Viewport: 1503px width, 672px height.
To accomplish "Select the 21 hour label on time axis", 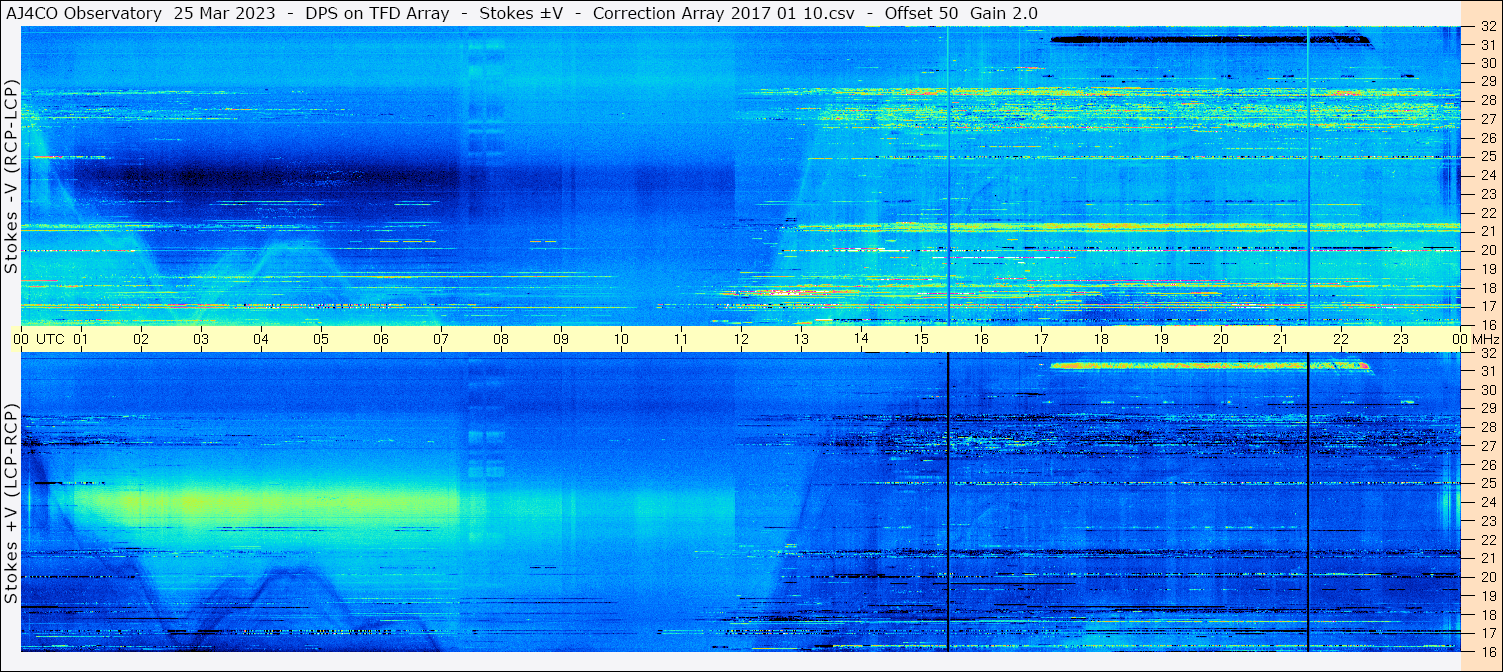I will click(1281, 339).
